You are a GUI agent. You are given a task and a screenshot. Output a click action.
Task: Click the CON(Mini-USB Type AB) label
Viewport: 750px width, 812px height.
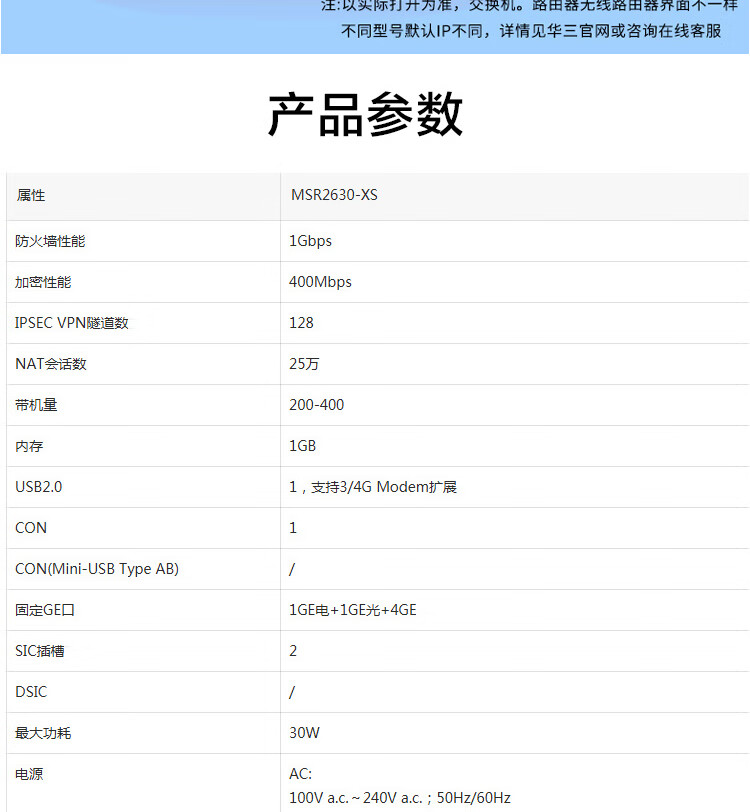pos(97,569)
